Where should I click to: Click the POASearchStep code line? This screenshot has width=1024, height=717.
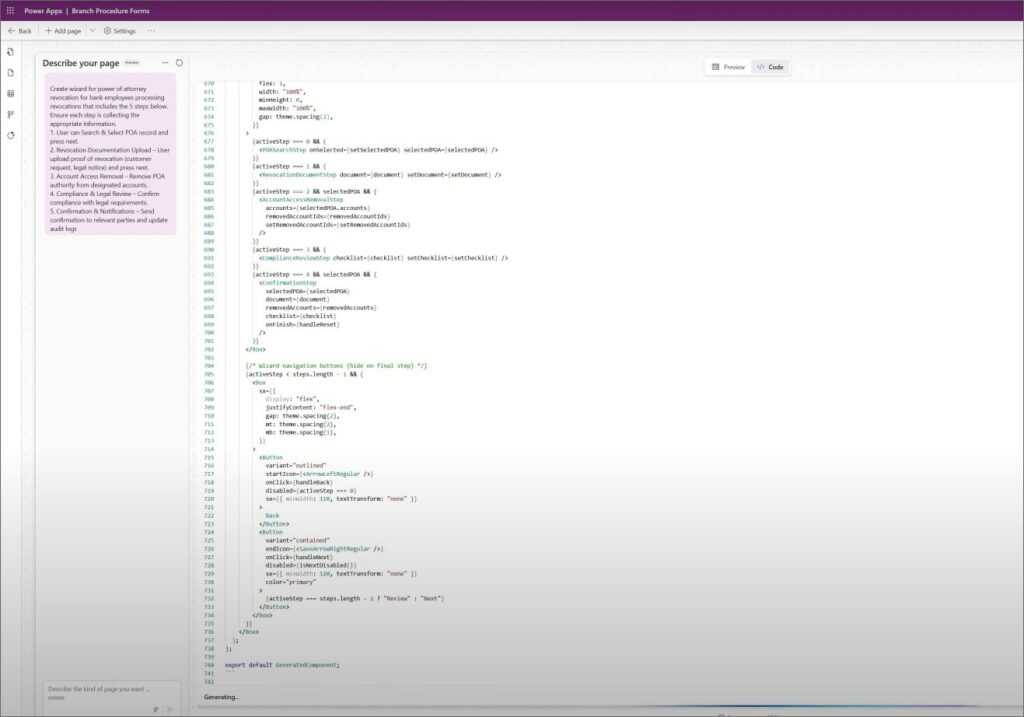[x=378, y=150]
